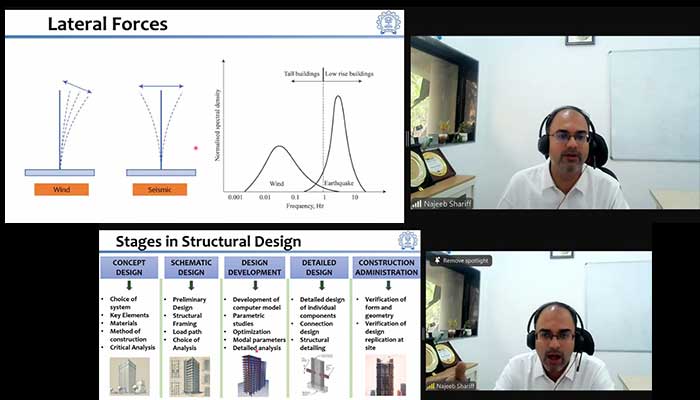Click green arrow under Concept Design
Image resolution: width=700 pixels, height=400 pixels.
(x=129, y=286)
